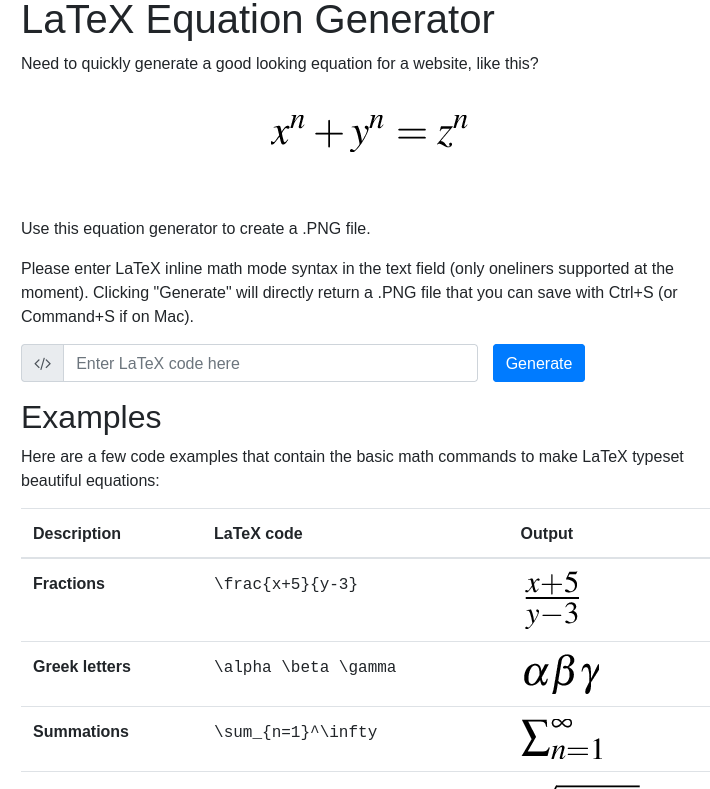Click the paragraph mentioning Ctrl+S shortcut

tap(349, 292)
